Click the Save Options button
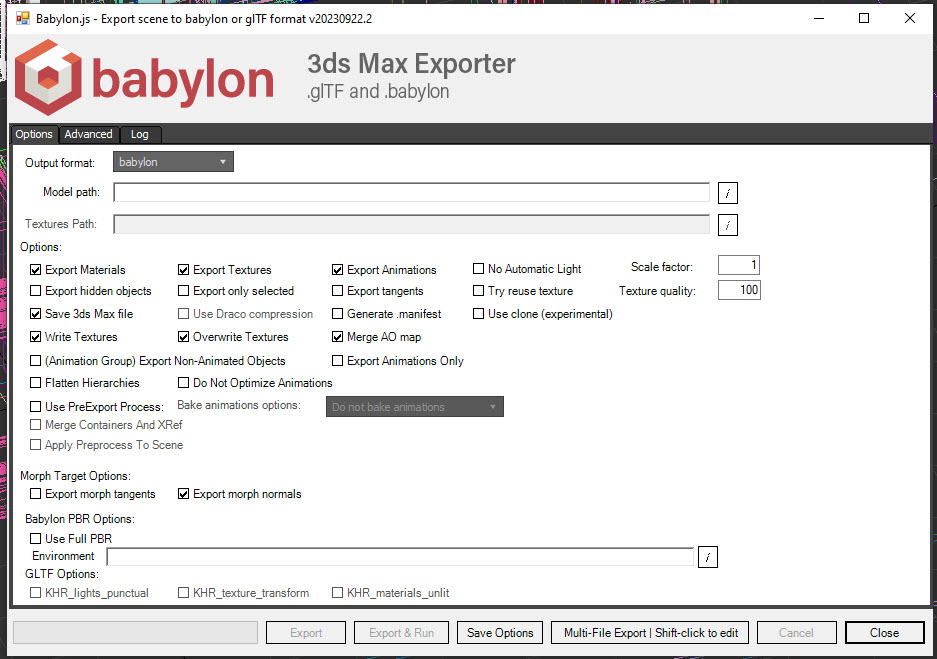937x659 pixels. [499, 632]
